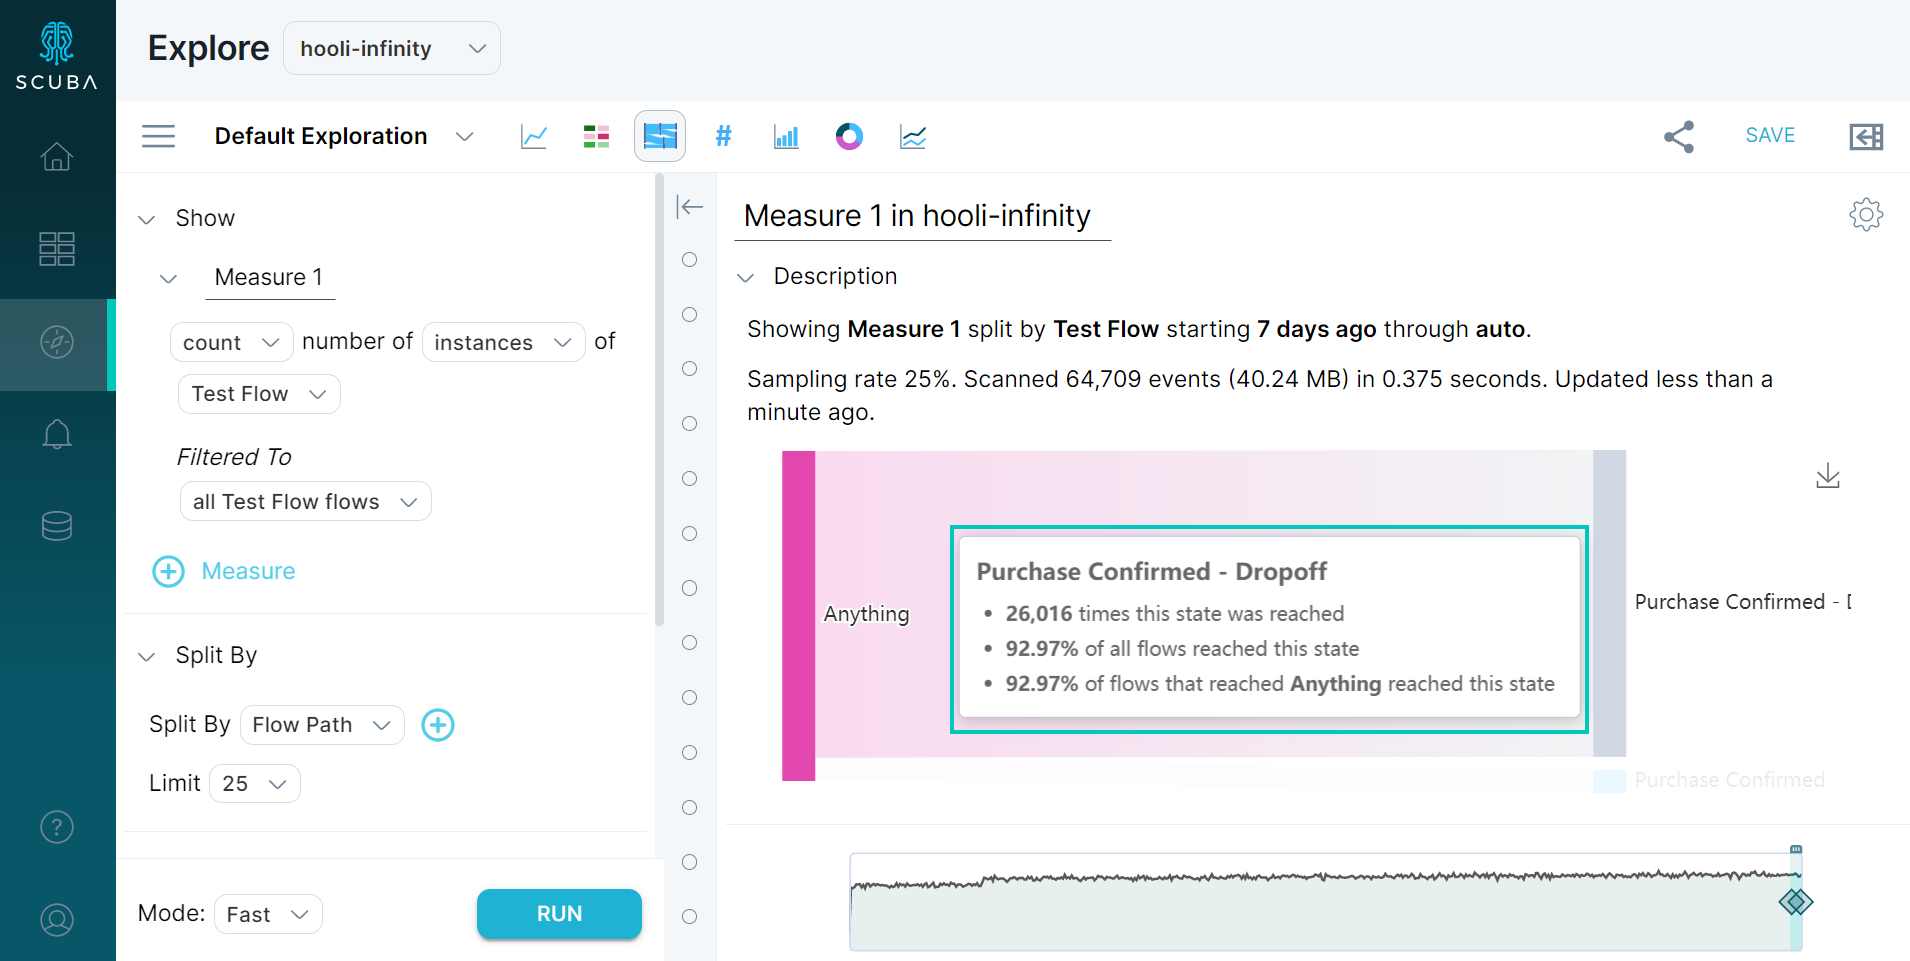1910x961 pixels.
Task: Open the Fast mode dropdown
Action: (268, 914)
